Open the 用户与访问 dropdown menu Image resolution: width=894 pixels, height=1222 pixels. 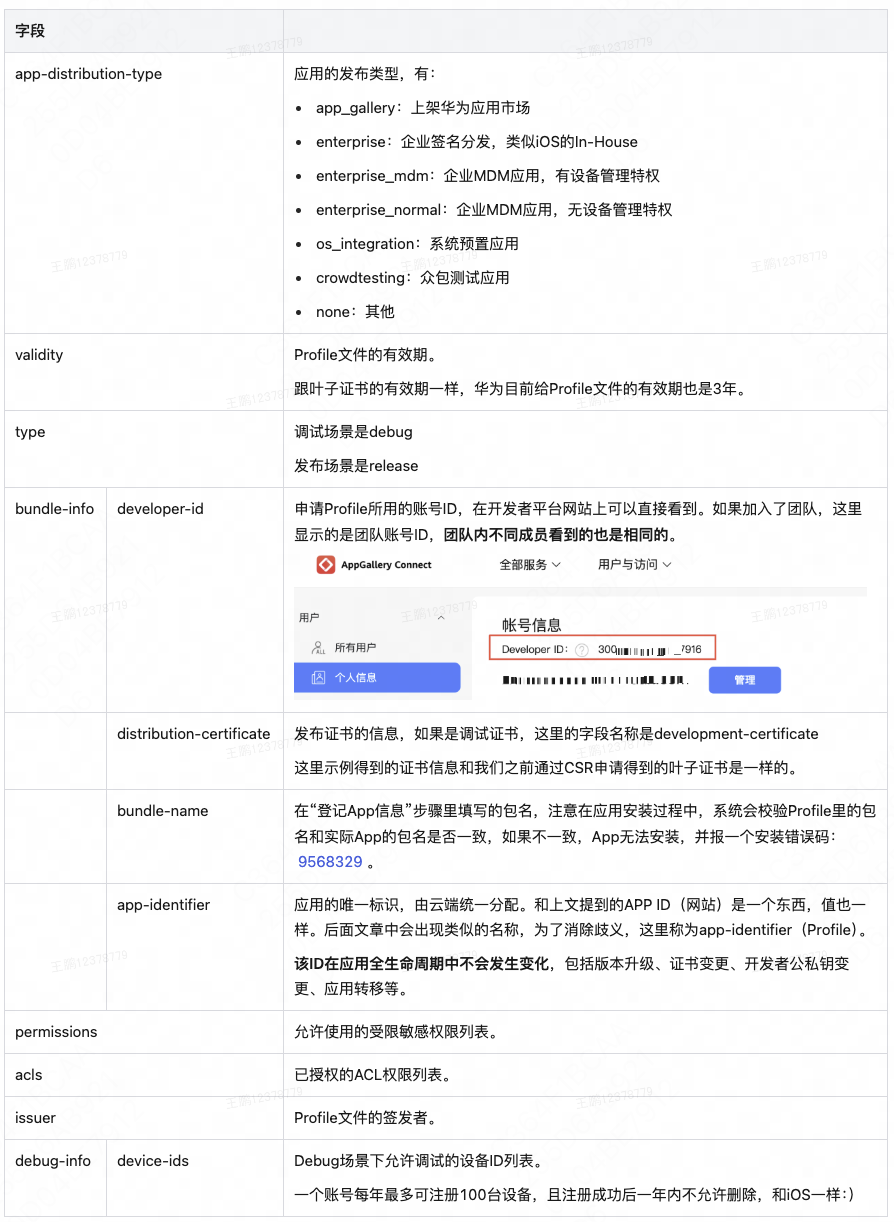point(634,565)
